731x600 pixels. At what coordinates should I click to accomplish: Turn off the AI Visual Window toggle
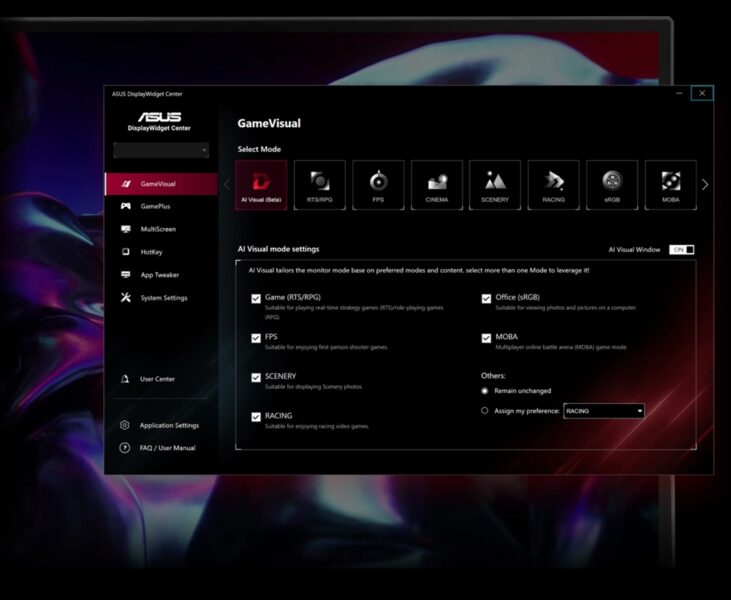pos(682,250)
